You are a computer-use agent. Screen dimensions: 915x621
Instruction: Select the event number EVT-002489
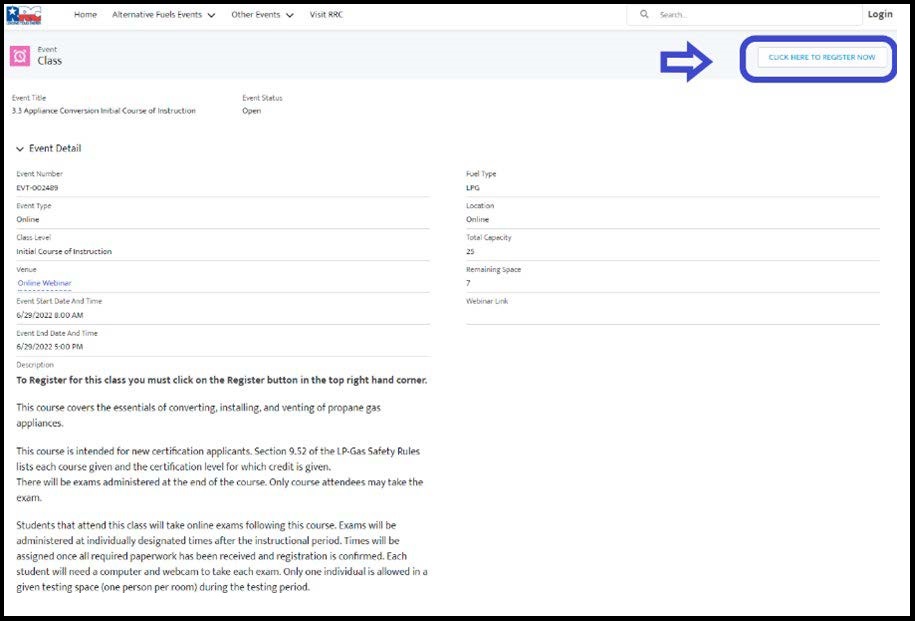pyautogui.click(x=38, y=188)
